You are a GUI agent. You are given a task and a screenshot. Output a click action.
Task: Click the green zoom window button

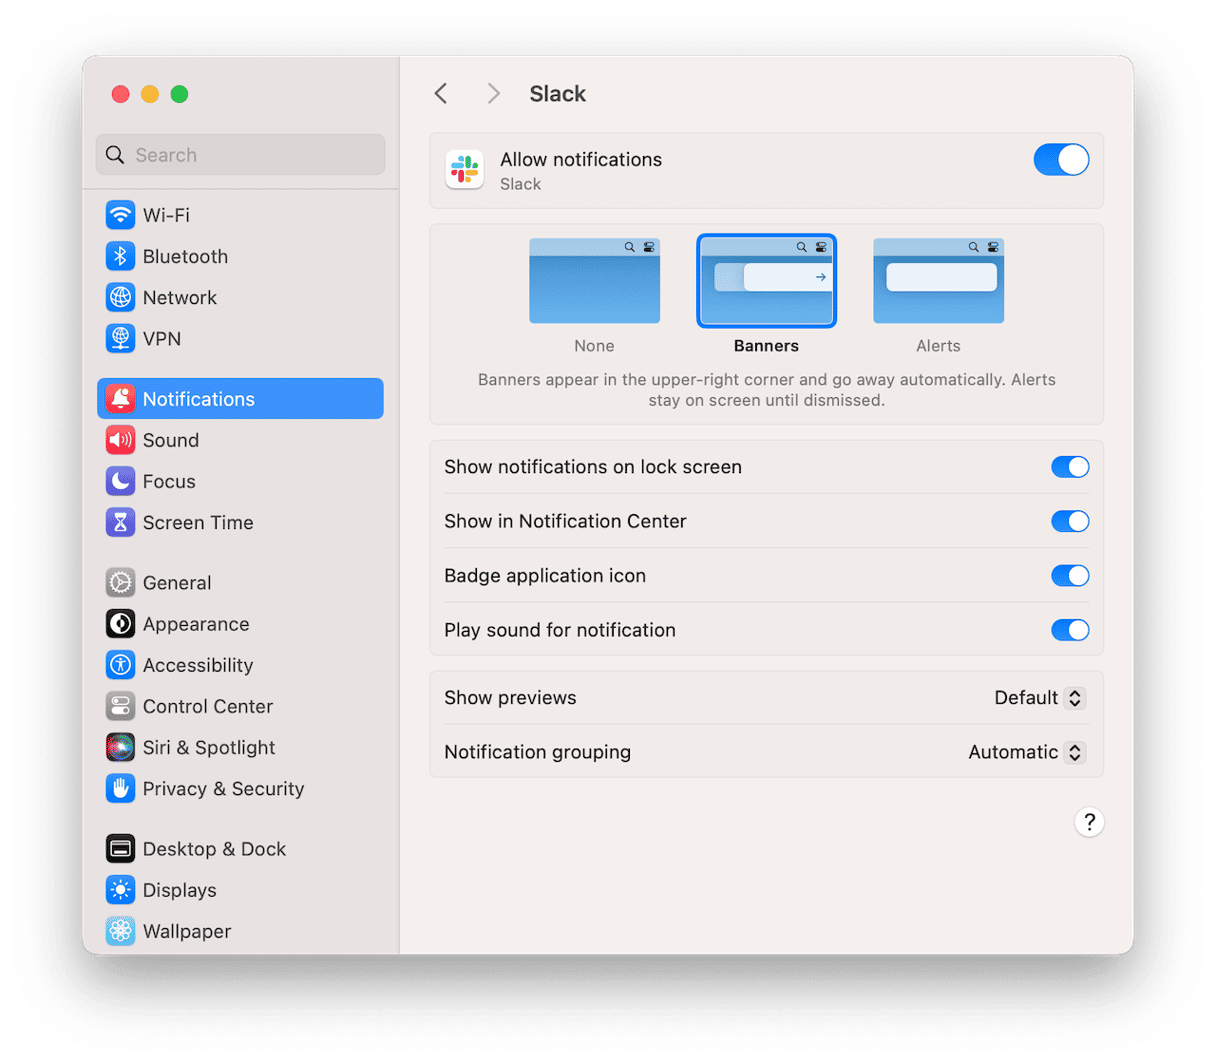pos(180,94)
